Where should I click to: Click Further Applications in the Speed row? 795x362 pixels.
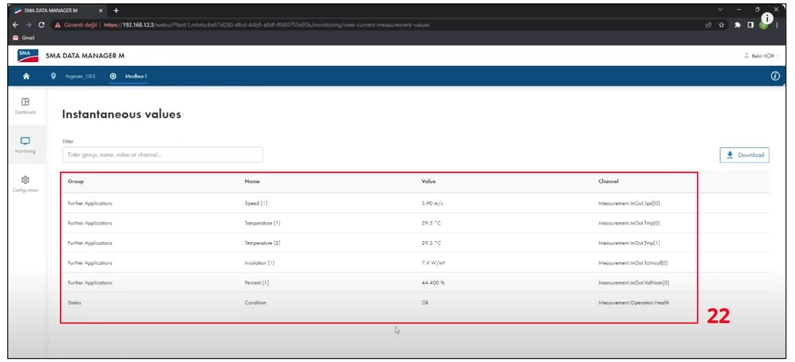click(90, 203)
